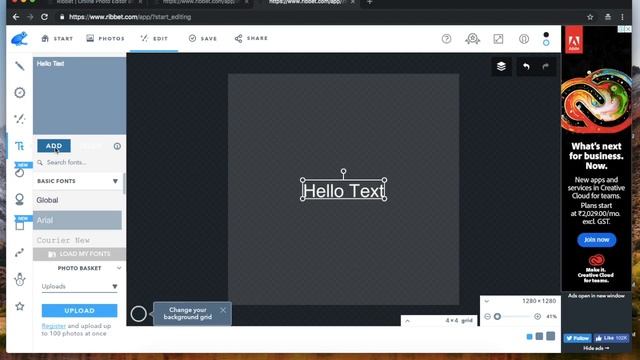Open a new browser tab
Screen dimensions: 640x360
(x=369, y=2)
